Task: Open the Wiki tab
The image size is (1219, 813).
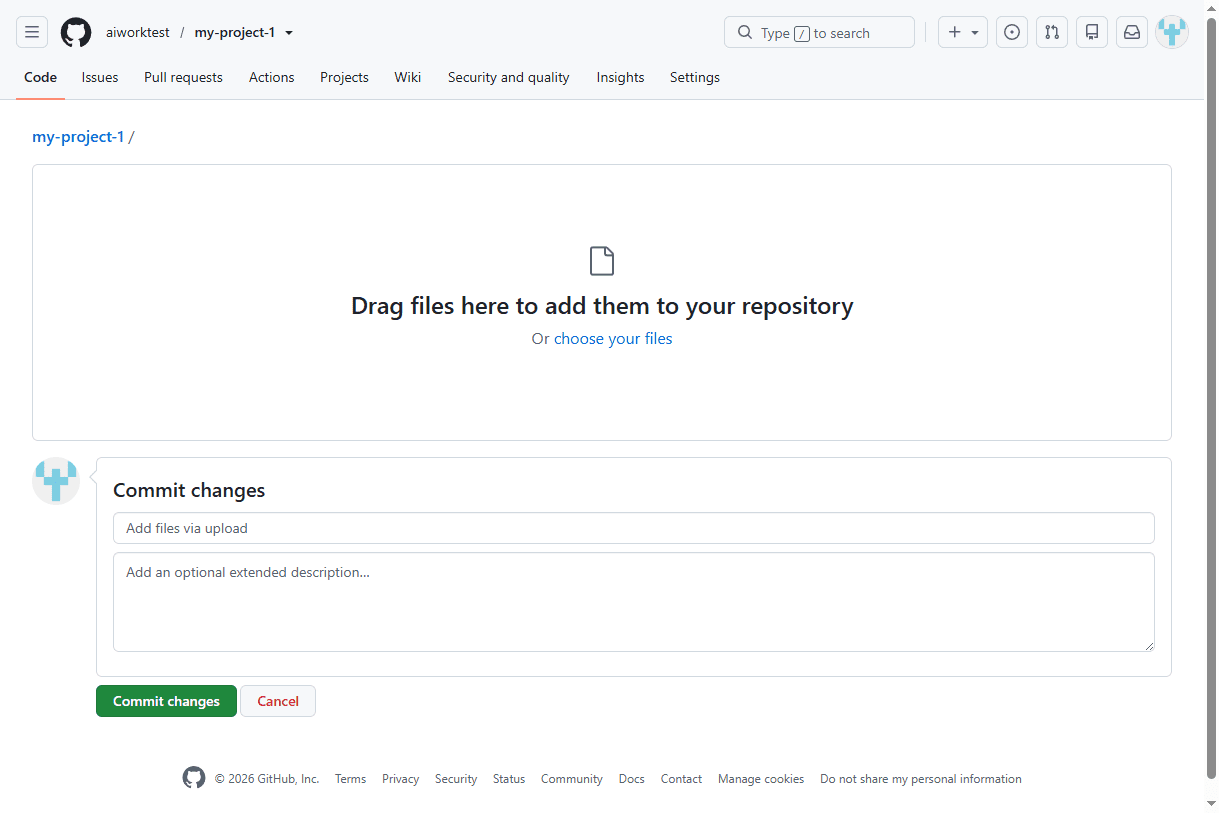Action: (407, 77)
